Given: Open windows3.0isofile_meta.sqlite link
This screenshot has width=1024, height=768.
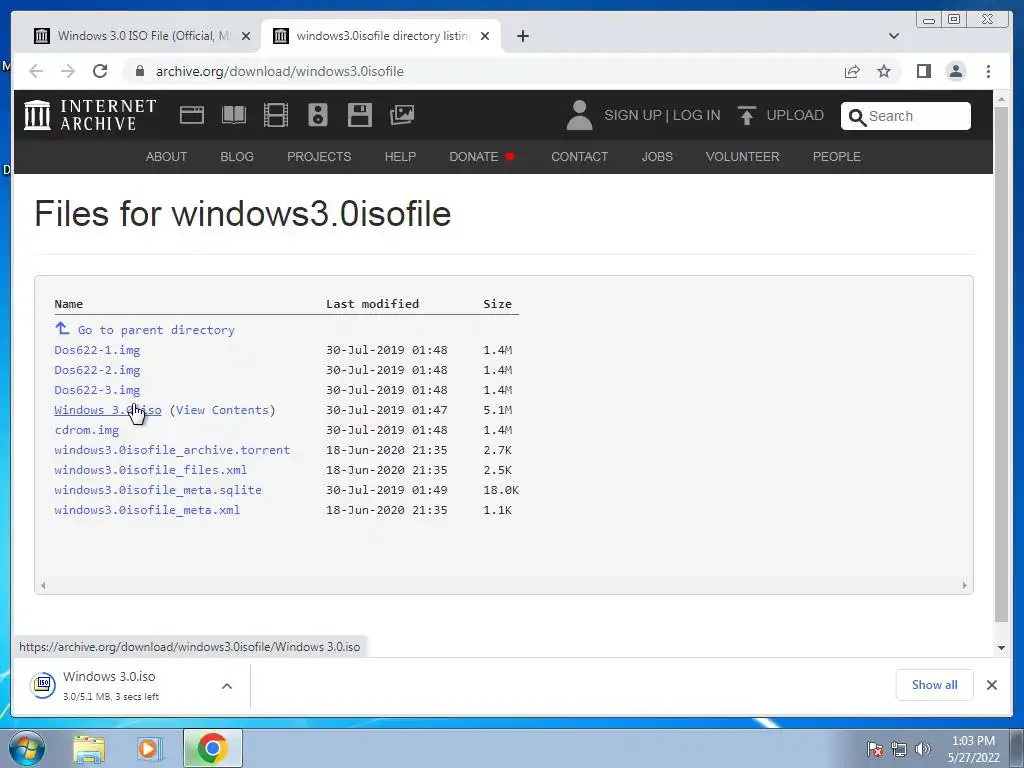Looking at the screenshot, I should 158,490.
